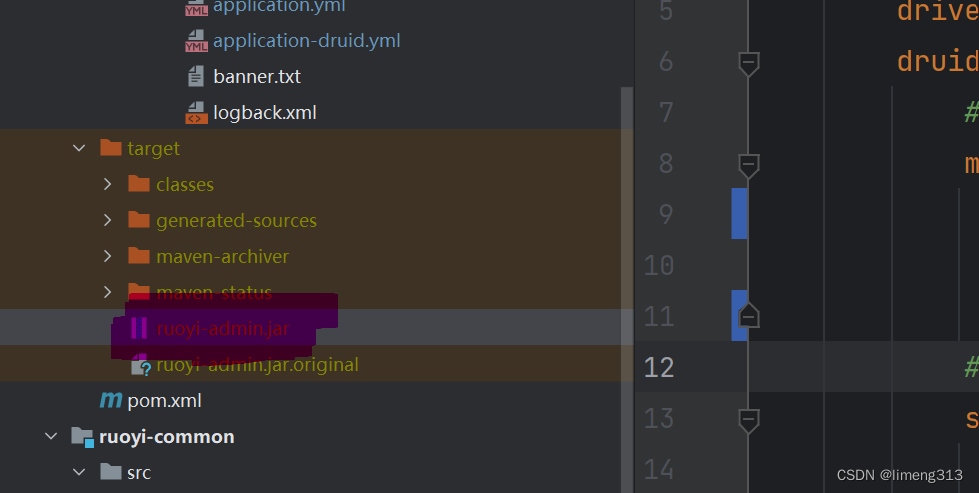Click the fold-end marker at line 11
Viewport: 979px width, 493px height.
[x=749, y=316]
